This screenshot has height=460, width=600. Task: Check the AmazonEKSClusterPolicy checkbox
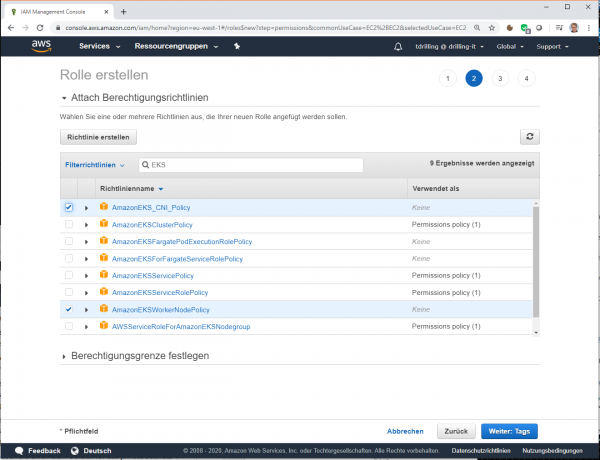click(69, 224)
